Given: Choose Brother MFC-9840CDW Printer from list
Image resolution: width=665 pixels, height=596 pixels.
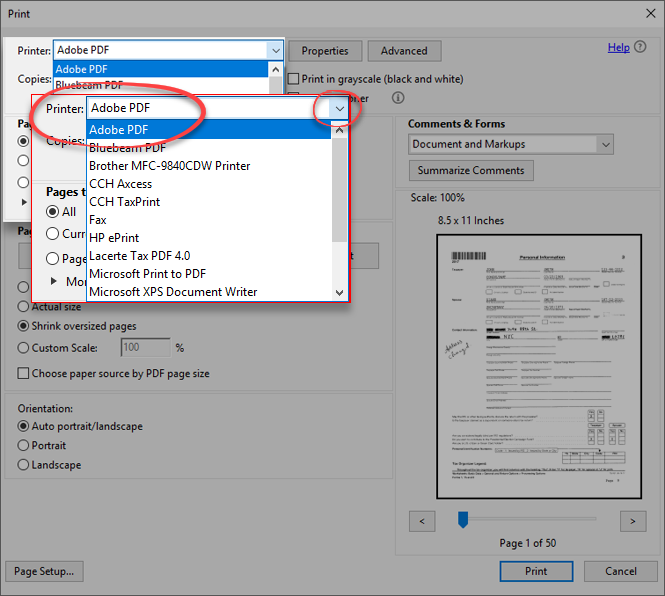Looking at the screenshot, I should pos(169,166).
